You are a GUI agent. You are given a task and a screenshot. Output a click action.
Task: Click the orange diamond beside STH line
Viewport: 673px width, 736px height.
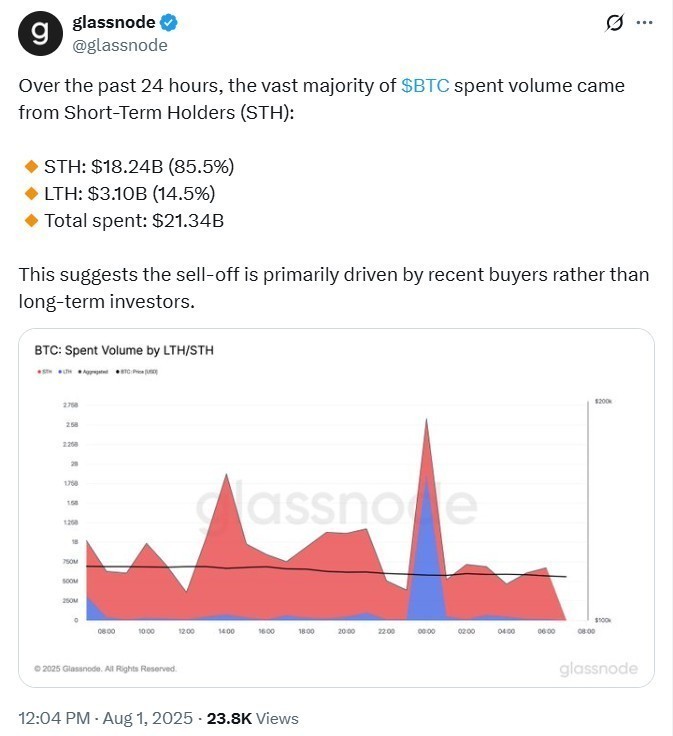[28, 166]
